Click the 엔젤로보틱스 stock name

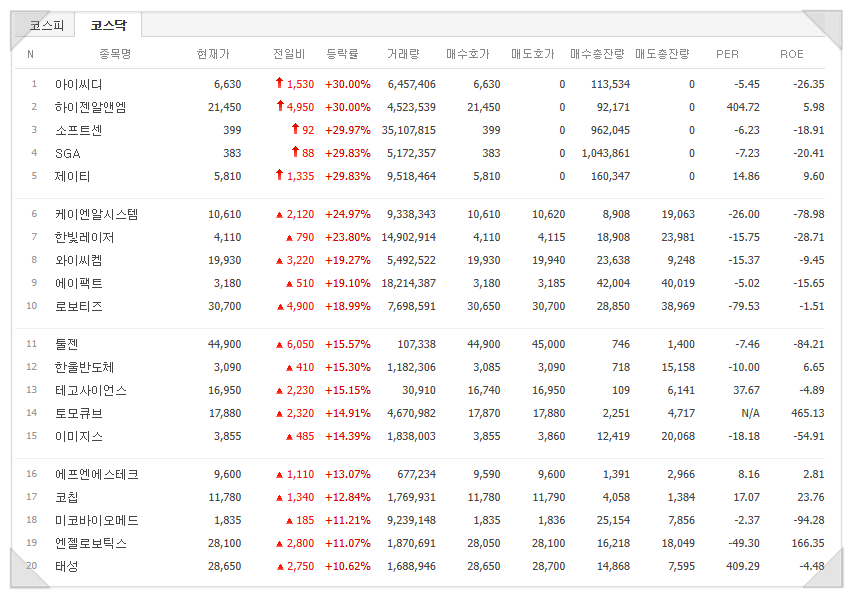(x=90, y=543)
